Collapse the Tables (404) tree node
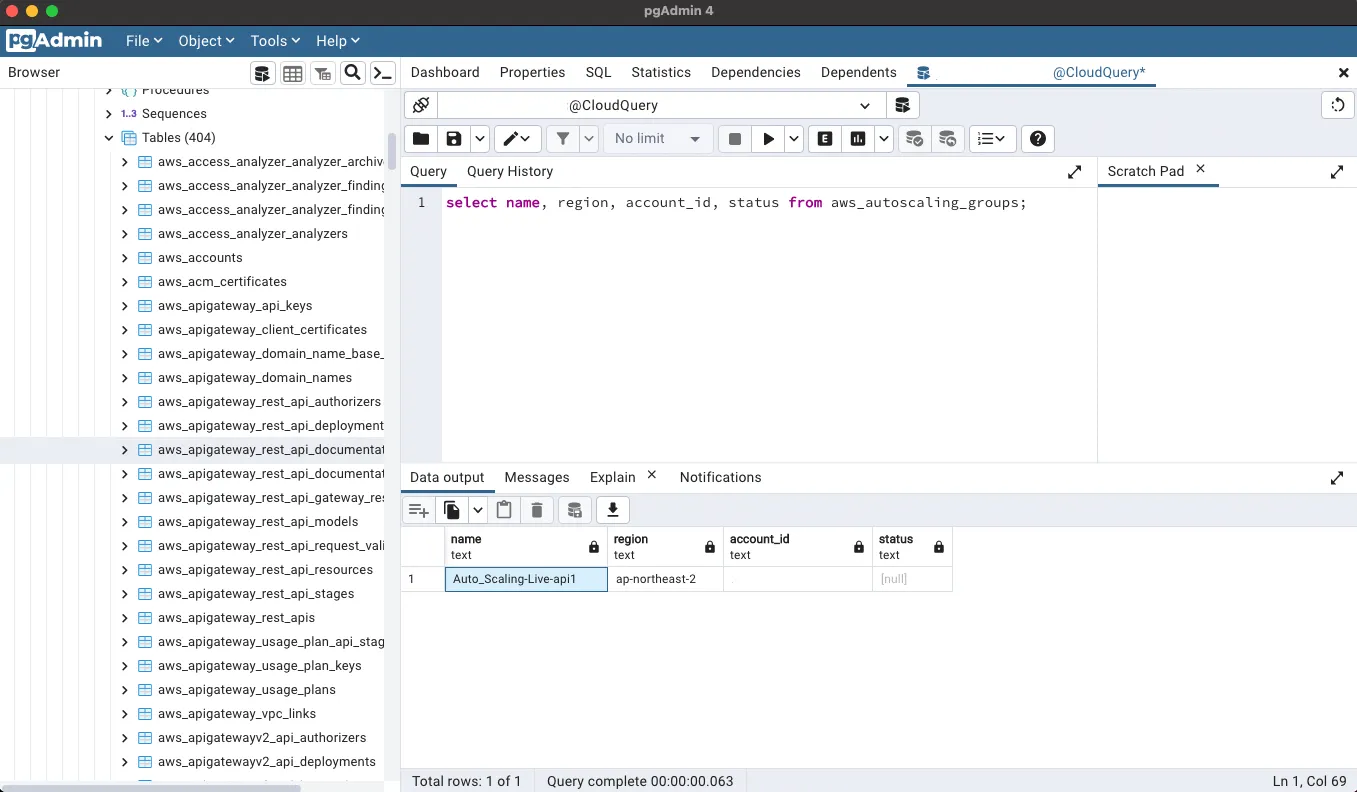 coord(109,138)
